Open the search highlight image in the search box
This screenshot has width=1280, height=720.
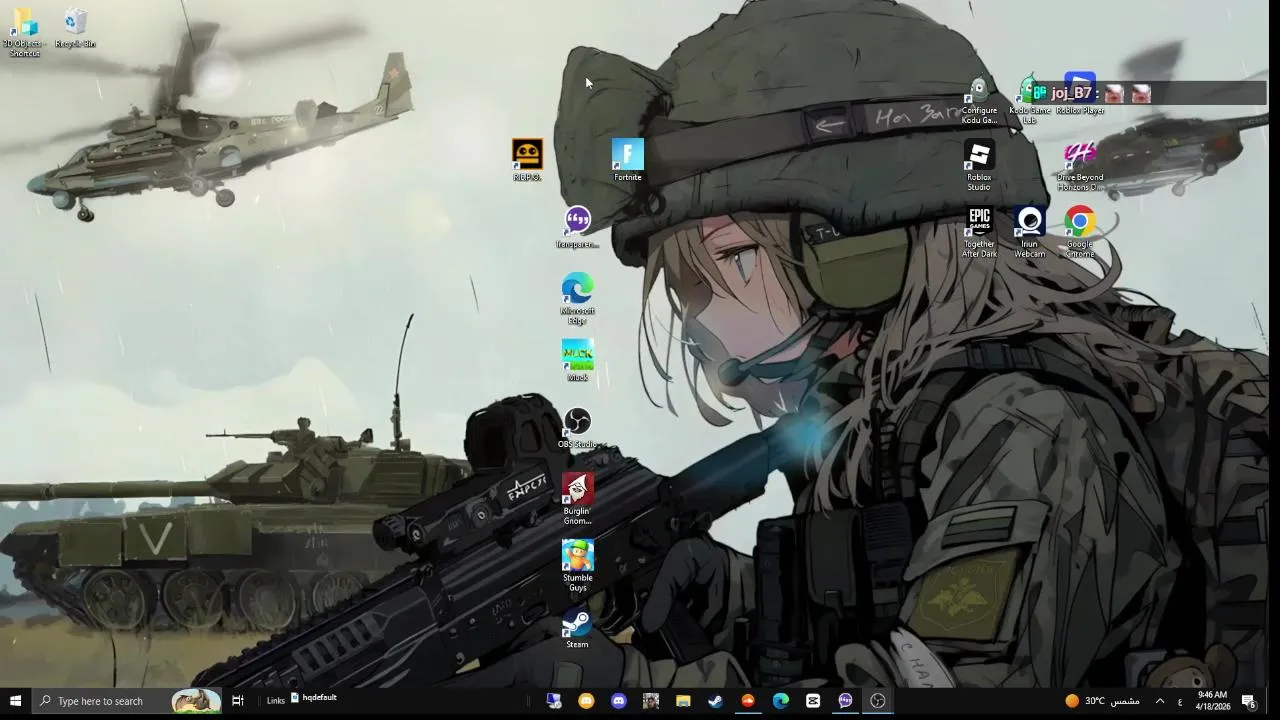pyautogui.click(x=196, y=701)
